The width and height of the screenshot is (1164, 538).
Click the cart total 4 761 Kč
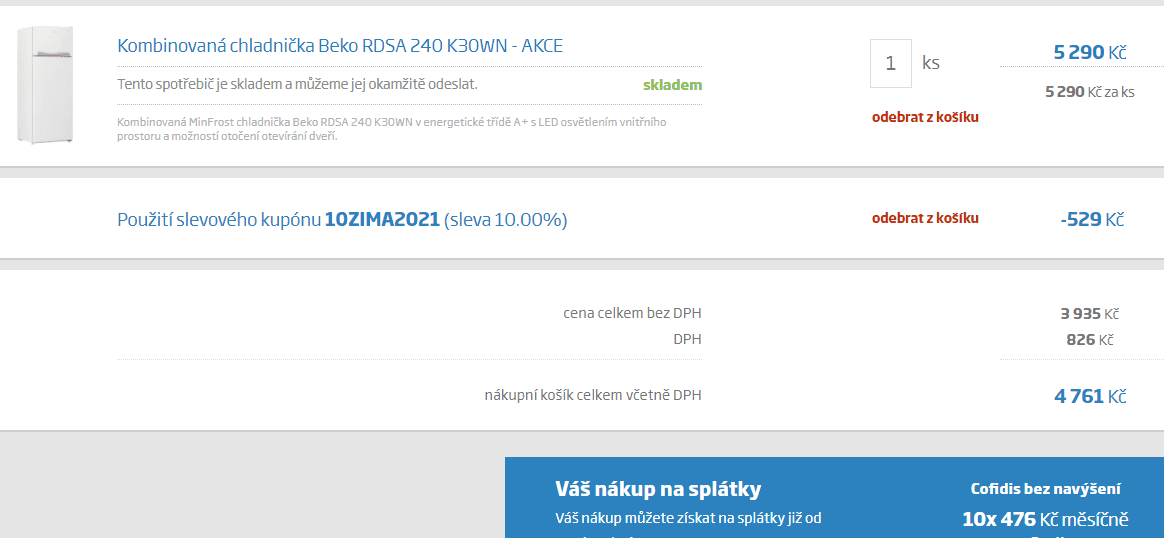pos(1090,396)
